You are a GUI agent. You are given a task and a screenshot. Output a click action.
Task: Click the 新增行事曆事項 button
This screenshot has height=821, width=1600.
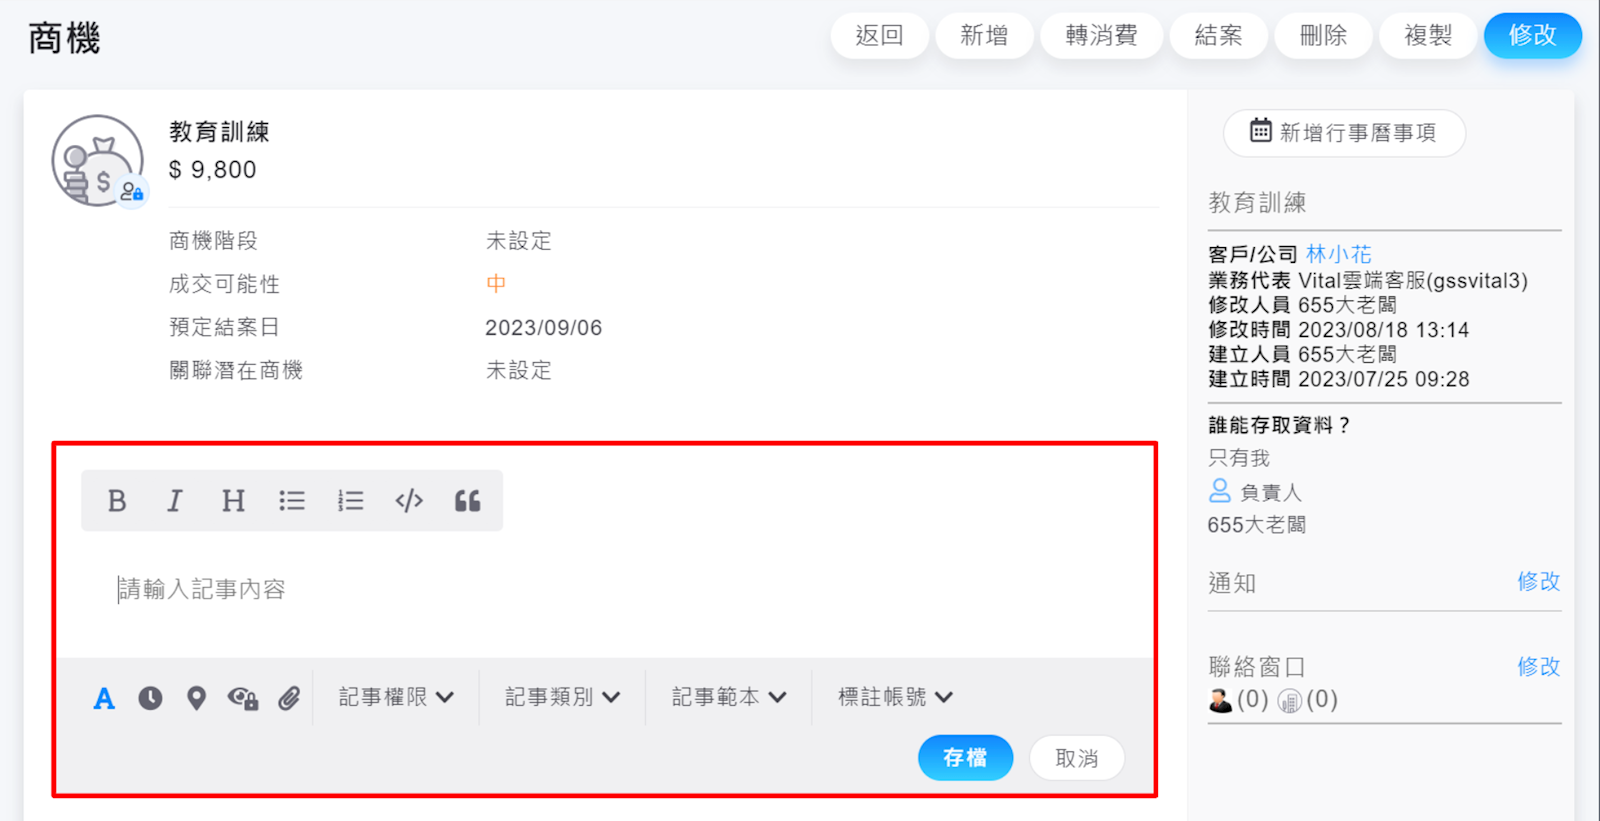[1344, 132]
